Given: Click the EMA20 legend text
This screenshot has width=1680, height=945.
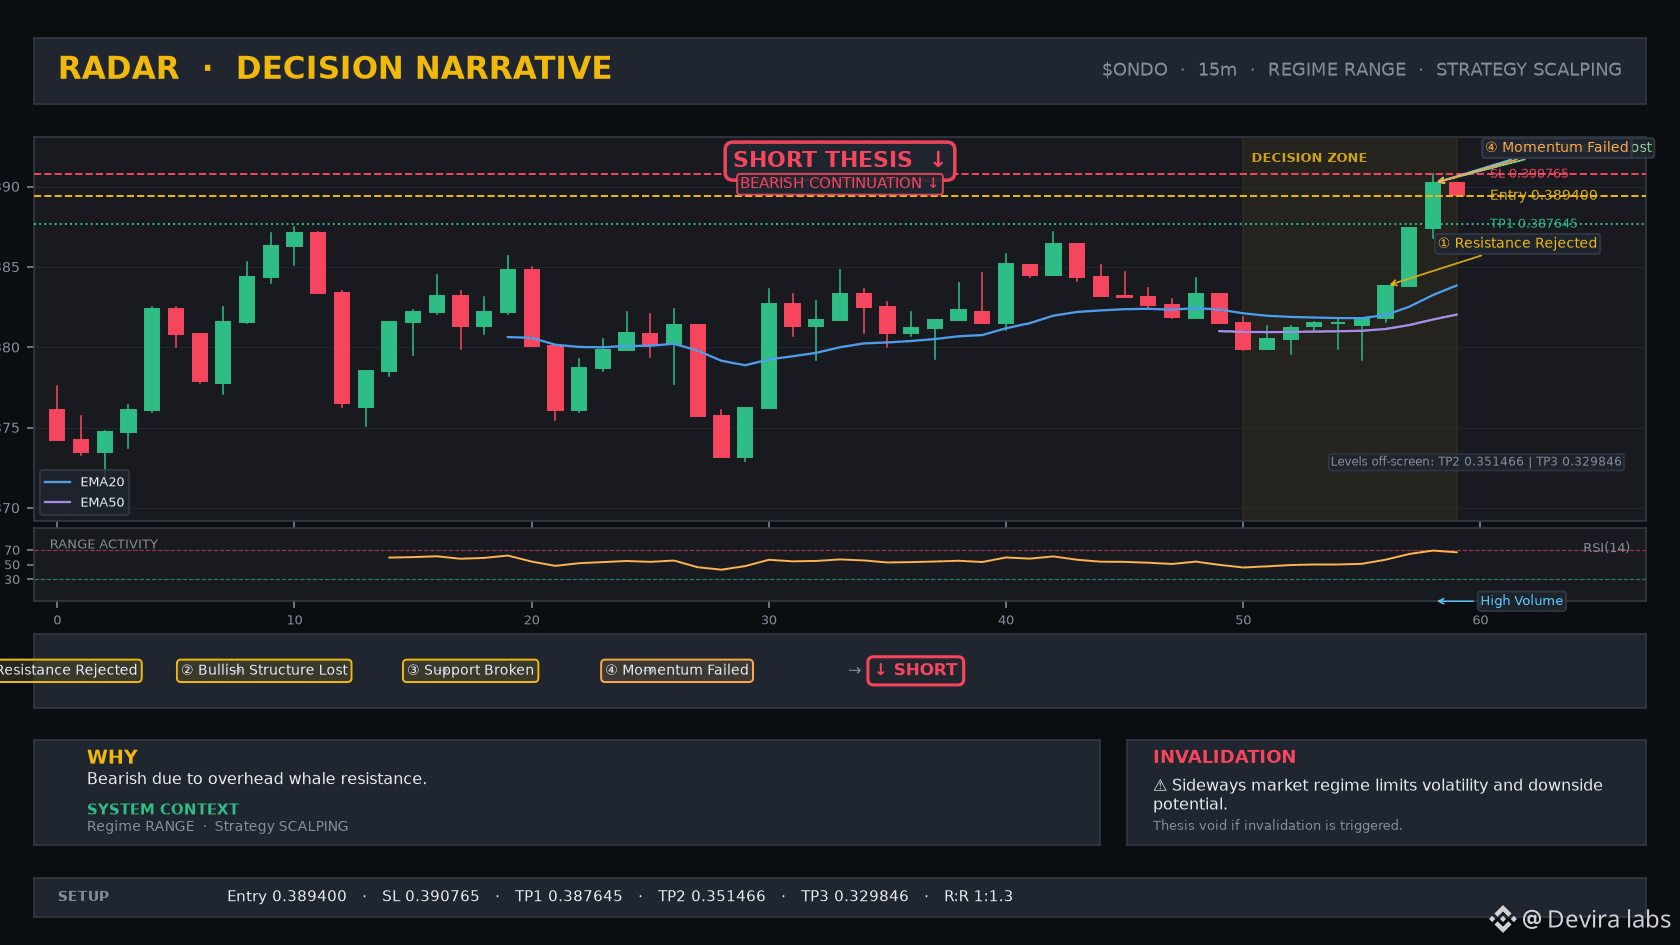Looking at the screenshot, I should pyautogui.click(x=102, y=482).
